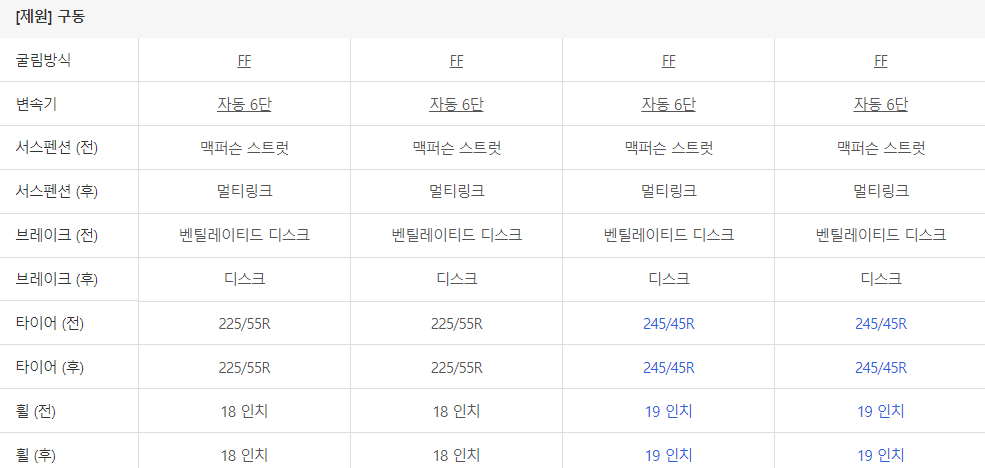
Task: Click blue 245/45R in 타이어 (후) row, third column
Action: pos(668,367)
